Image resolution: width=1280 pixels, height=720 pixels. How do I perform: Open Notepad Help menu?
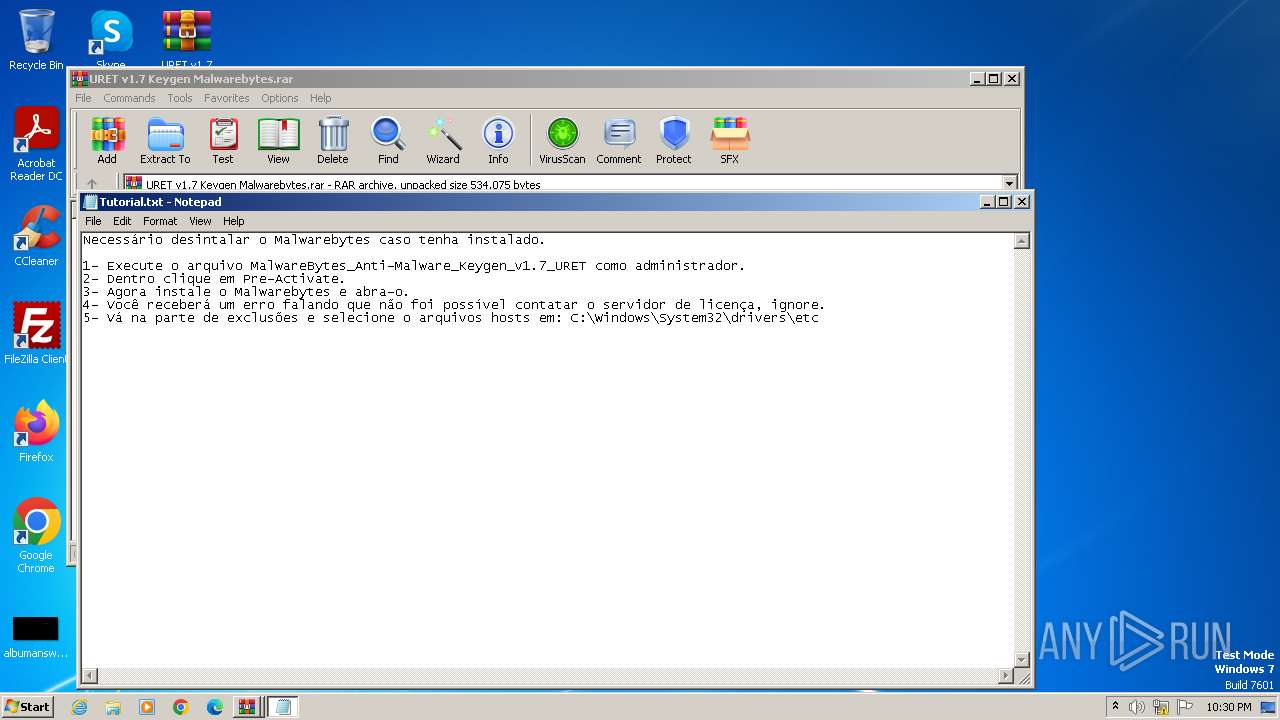click(x=233, y=221)
